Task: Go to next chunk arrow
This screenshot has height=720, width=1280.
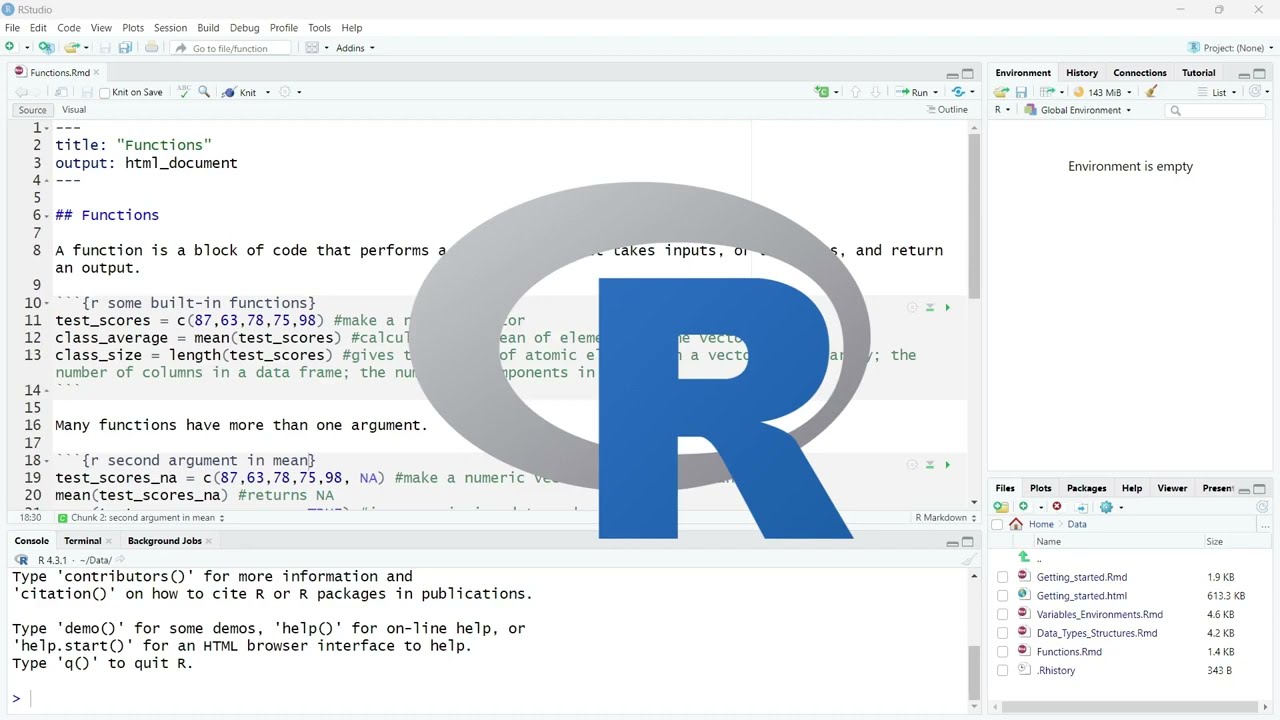Action: point(875,92)
